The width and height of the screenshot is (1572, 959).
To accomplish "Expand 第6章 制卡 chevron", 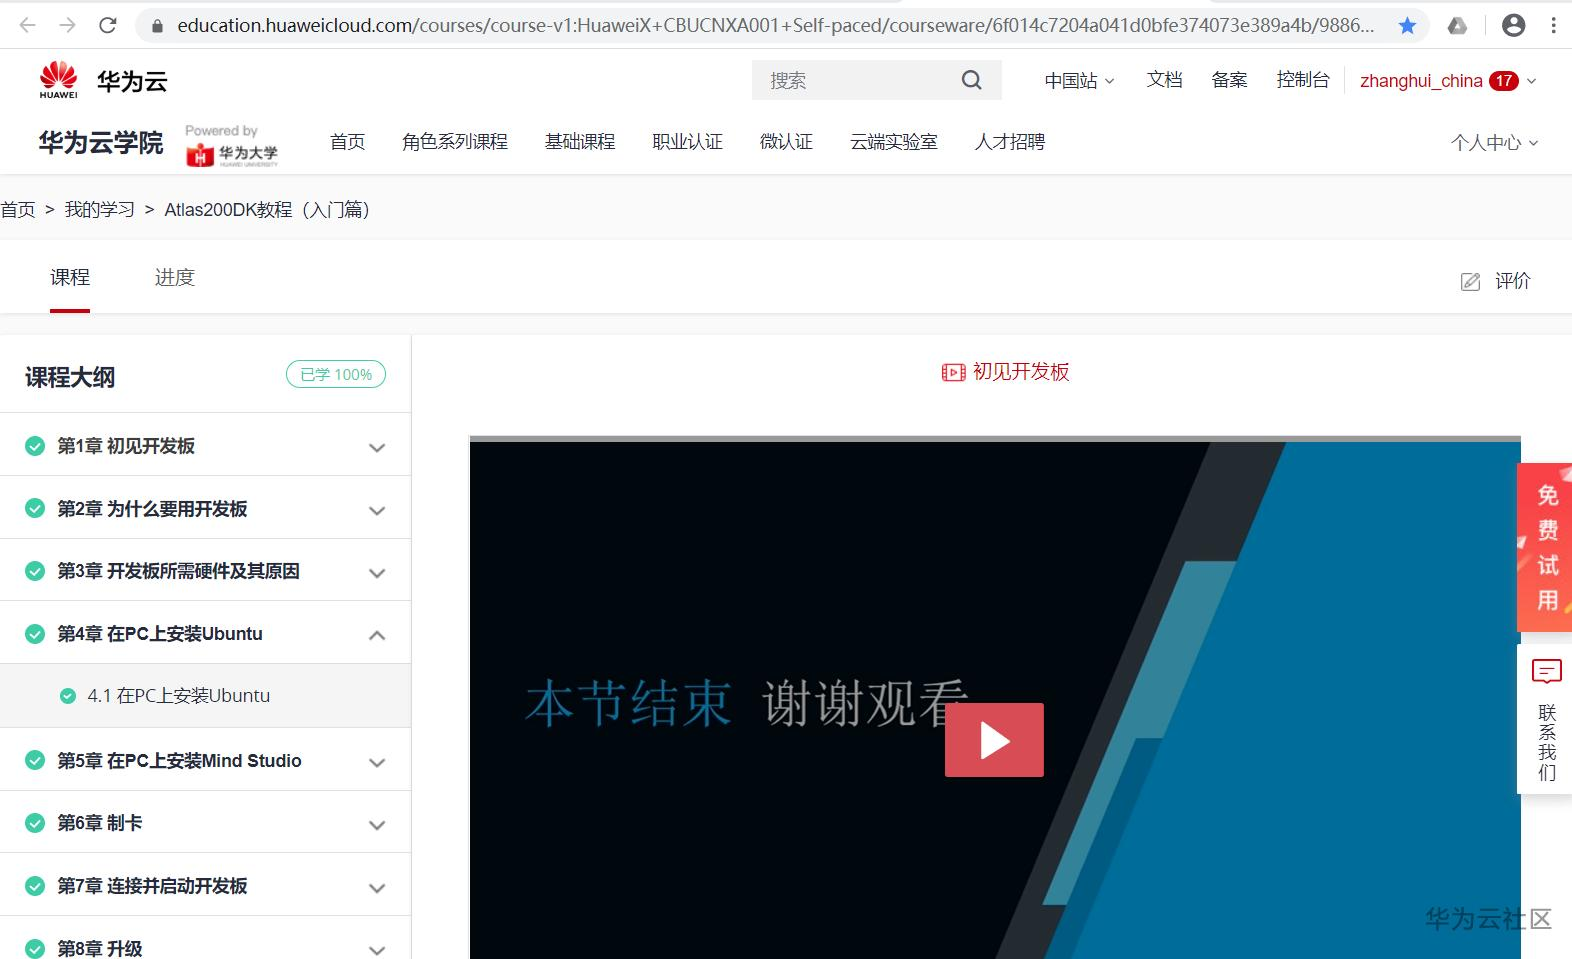I will (377, 825).
